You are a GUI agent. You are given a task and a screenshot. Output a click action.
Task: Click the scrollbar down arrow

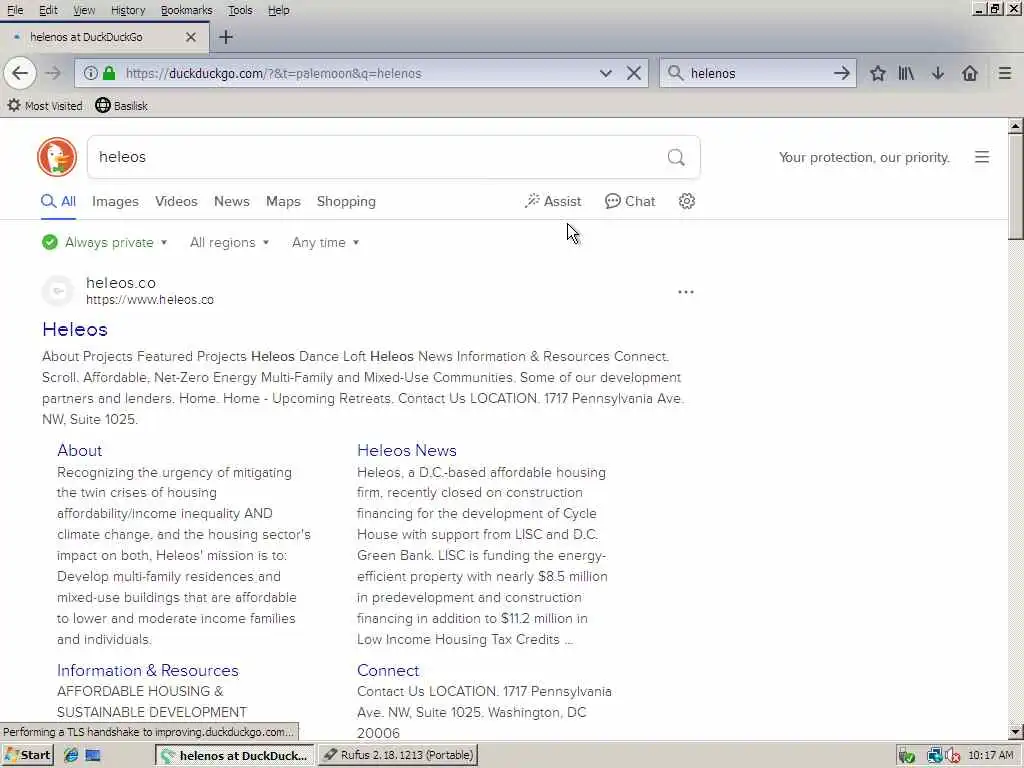(1016, 732)
